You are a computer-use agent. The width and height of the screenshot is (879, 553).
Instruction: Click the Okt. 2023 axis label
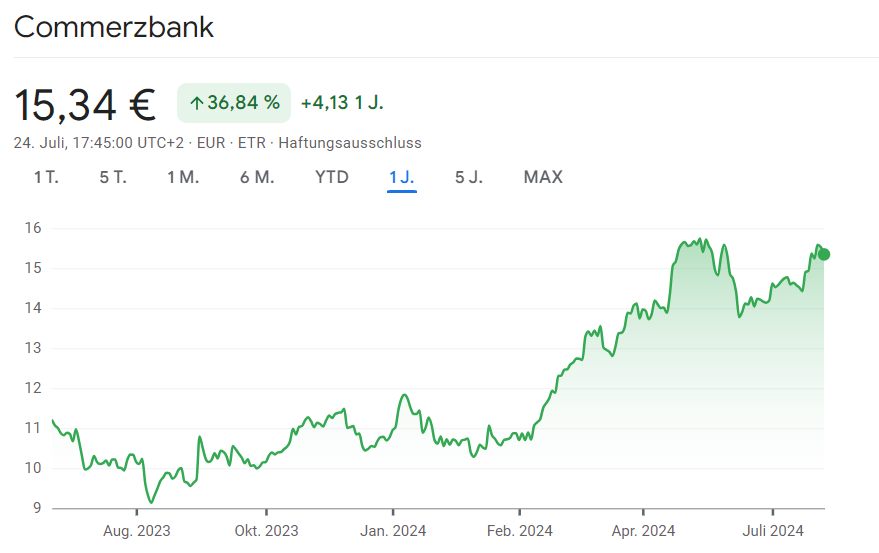(266, 531)
